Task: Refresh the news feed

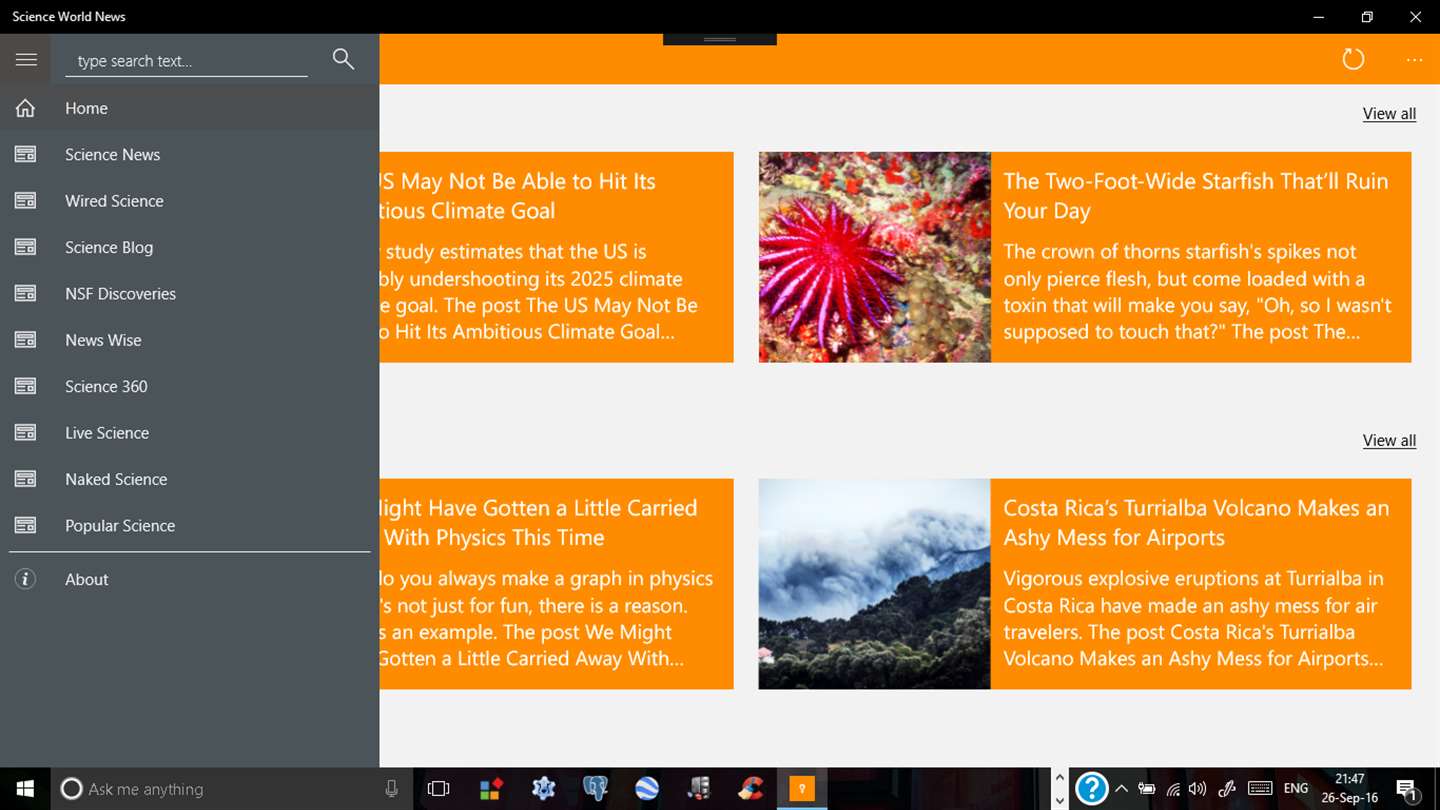Action: coord(1353,59)
